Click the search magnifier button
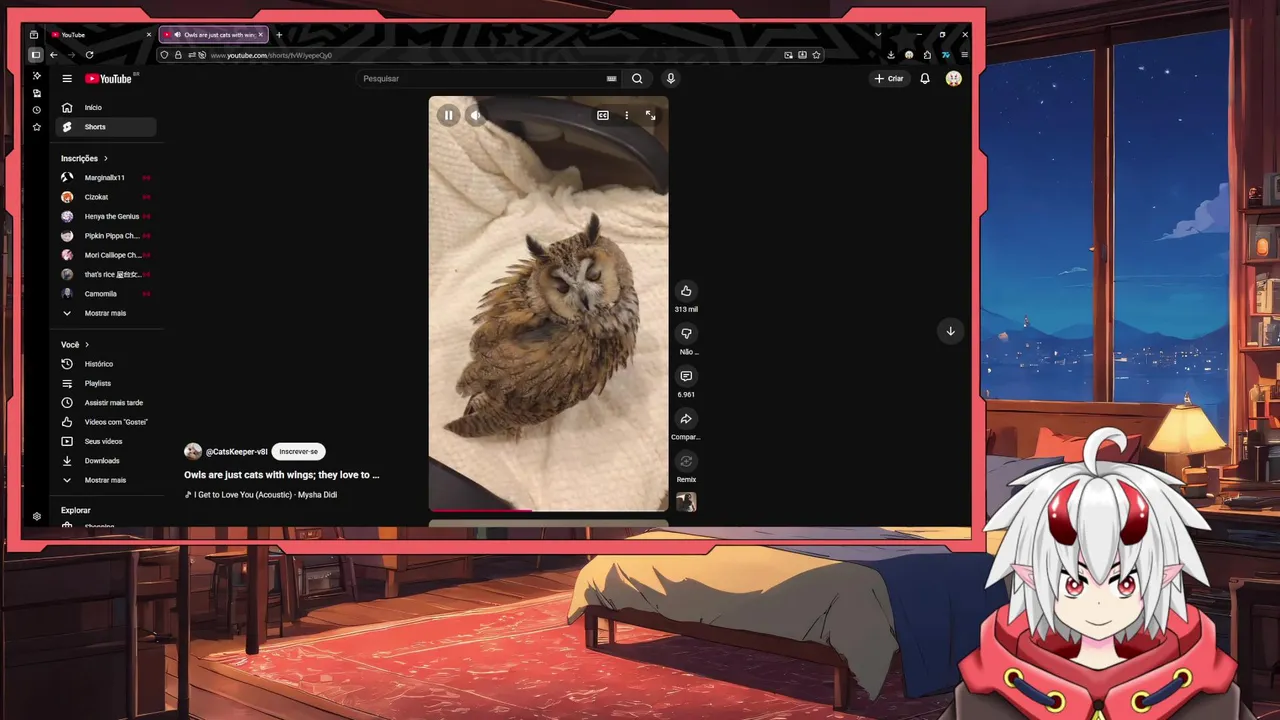 (x=637, y=78)
